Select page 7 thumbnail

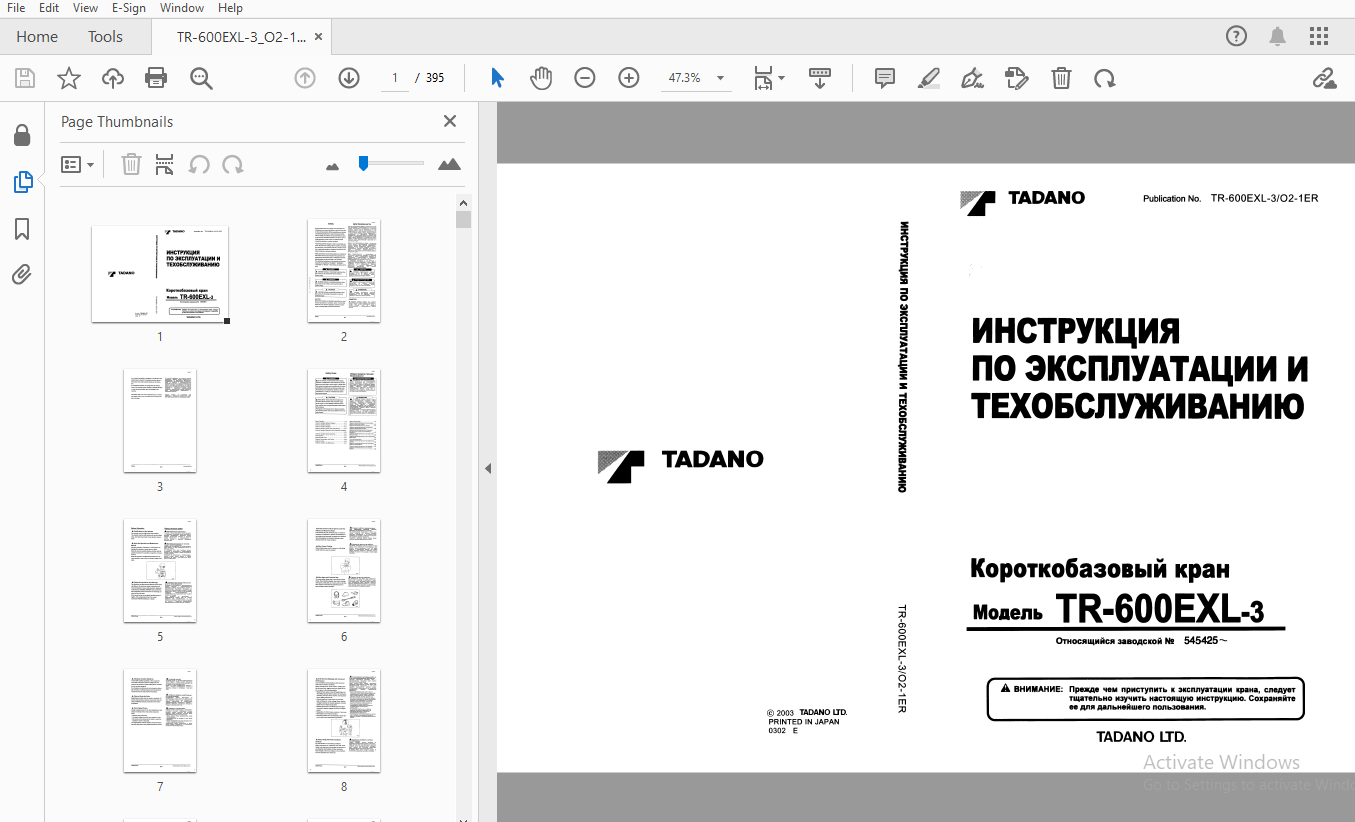click(x=160, y=721)
